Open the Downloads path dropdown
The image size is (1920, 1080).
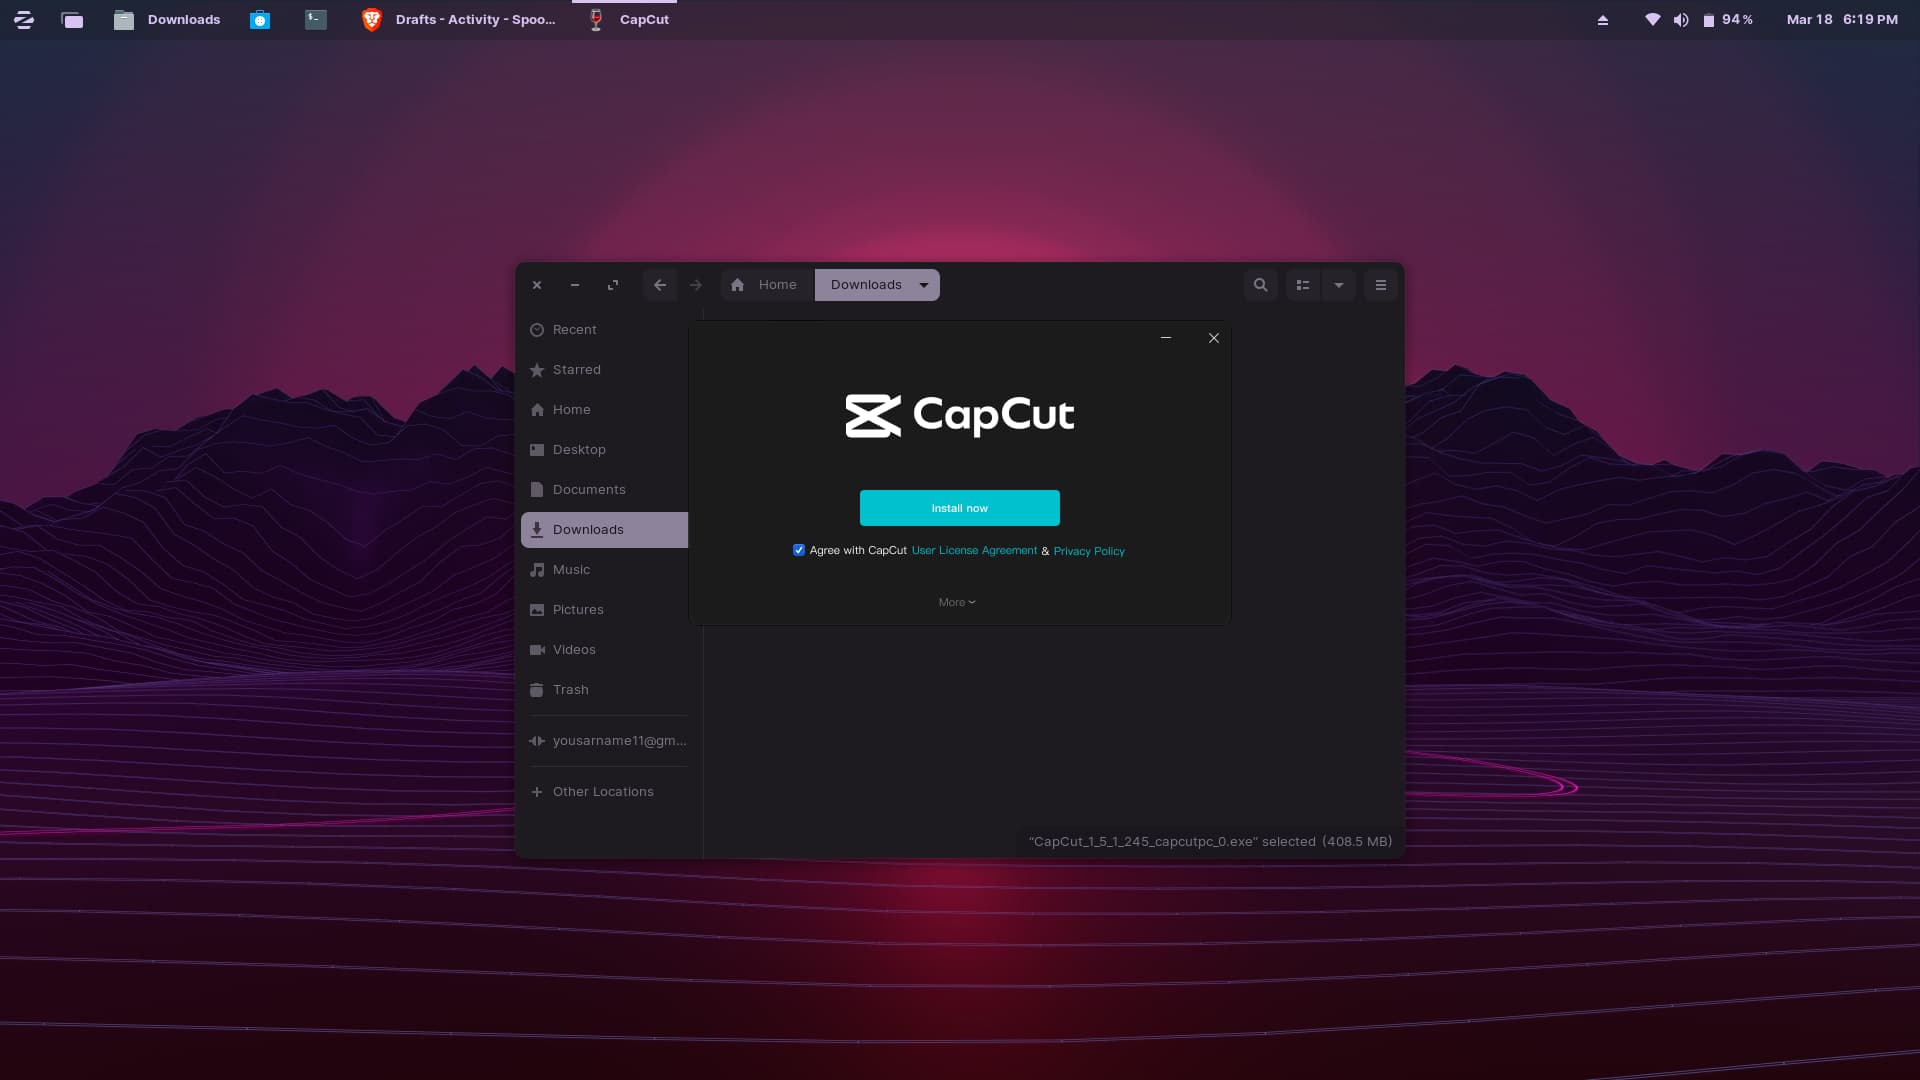click(924, 285)
